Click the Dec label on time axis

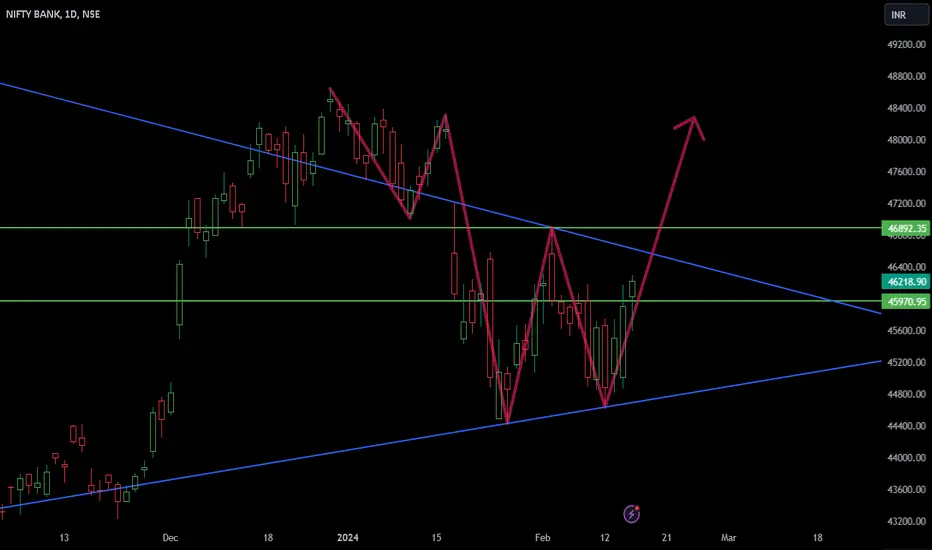pos(170,538)
